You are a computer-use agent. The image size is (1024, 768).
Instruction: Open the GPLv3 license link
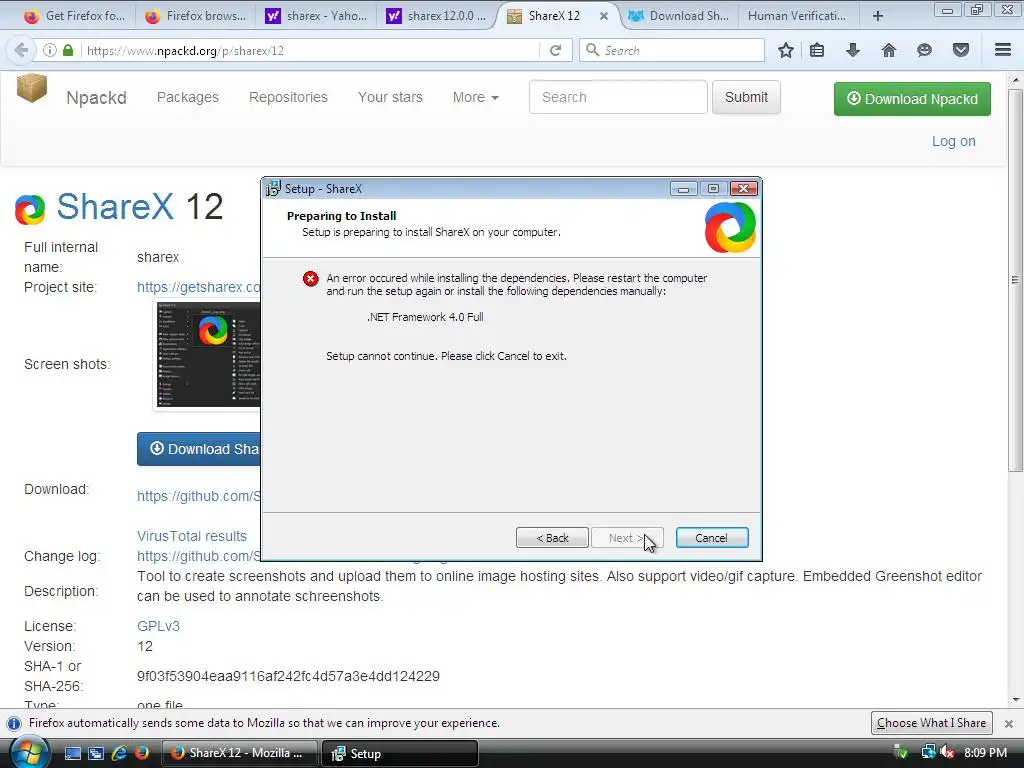[x=158, y=626]
